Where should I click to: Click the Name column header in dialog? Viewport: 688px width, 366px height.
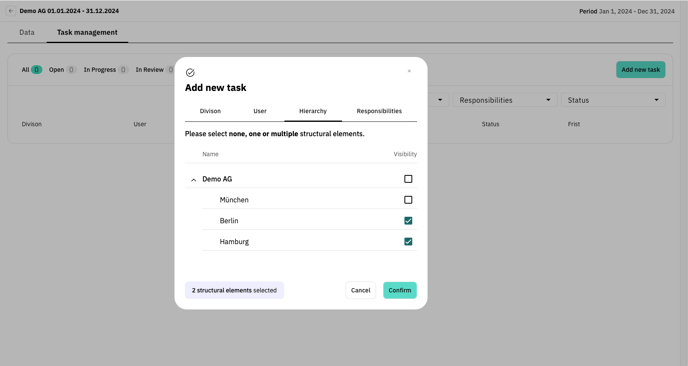[x=210, y=154]
